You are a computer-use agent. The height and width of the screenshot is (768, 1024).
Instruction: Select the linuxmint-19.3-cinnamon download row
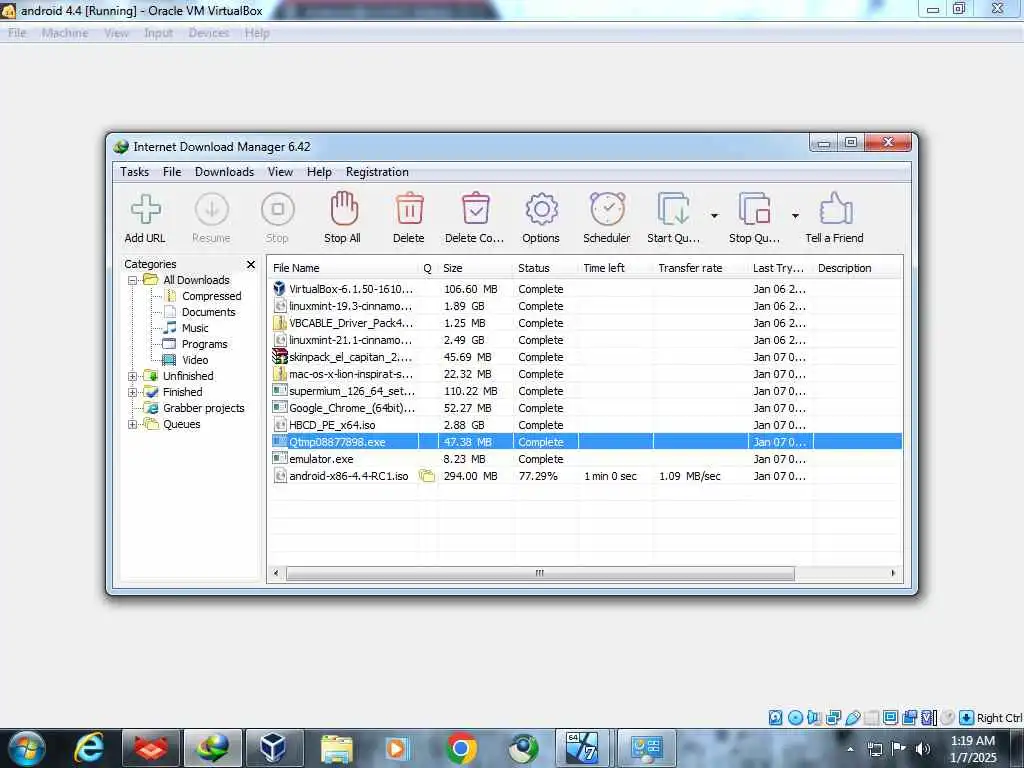(586, 306)
